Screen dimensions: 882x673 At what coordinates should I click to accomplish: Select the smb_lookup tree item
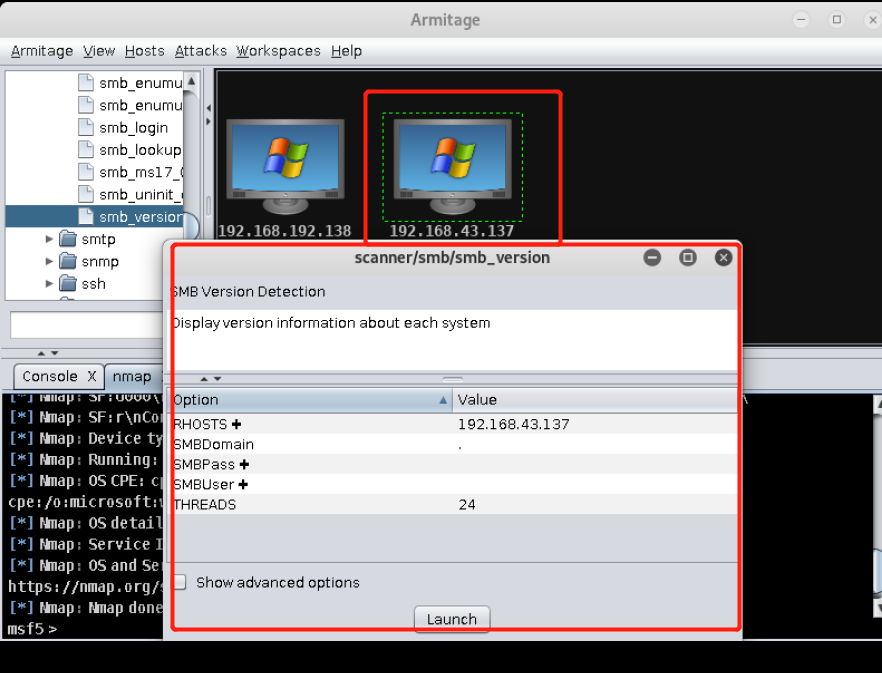pos(140,150)
